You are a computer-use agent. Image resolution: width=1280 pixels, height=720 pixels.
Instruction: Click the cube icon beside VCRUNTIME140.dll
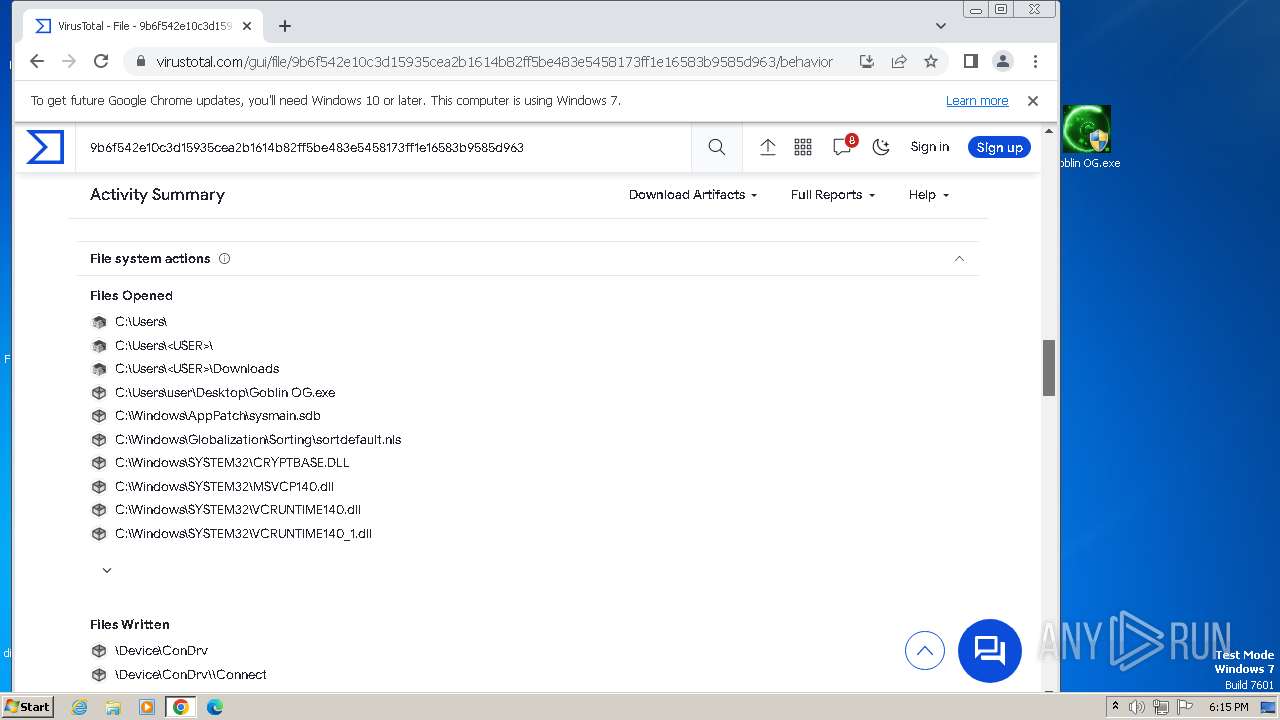[x=99, y=510]
